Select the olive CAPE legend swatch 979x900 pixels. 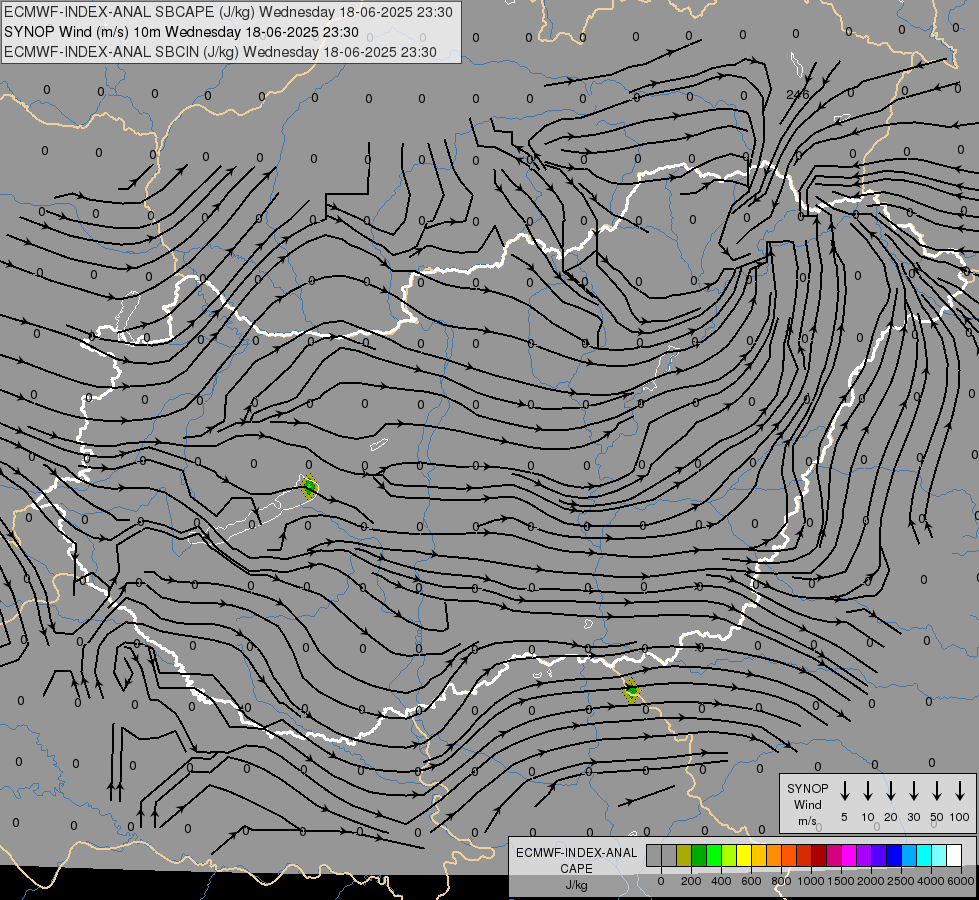tap(684, 855)
